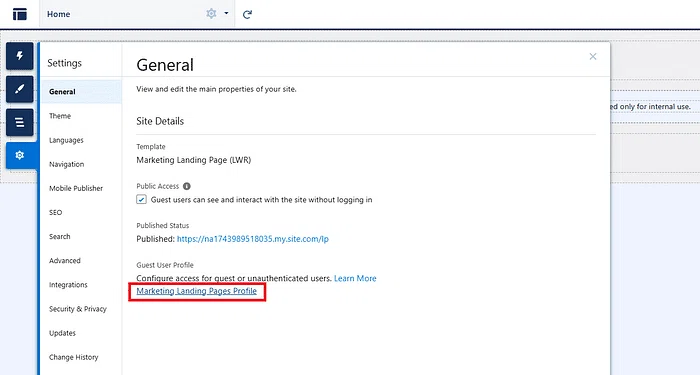Open the Updates settings tab

pos(81,333)
